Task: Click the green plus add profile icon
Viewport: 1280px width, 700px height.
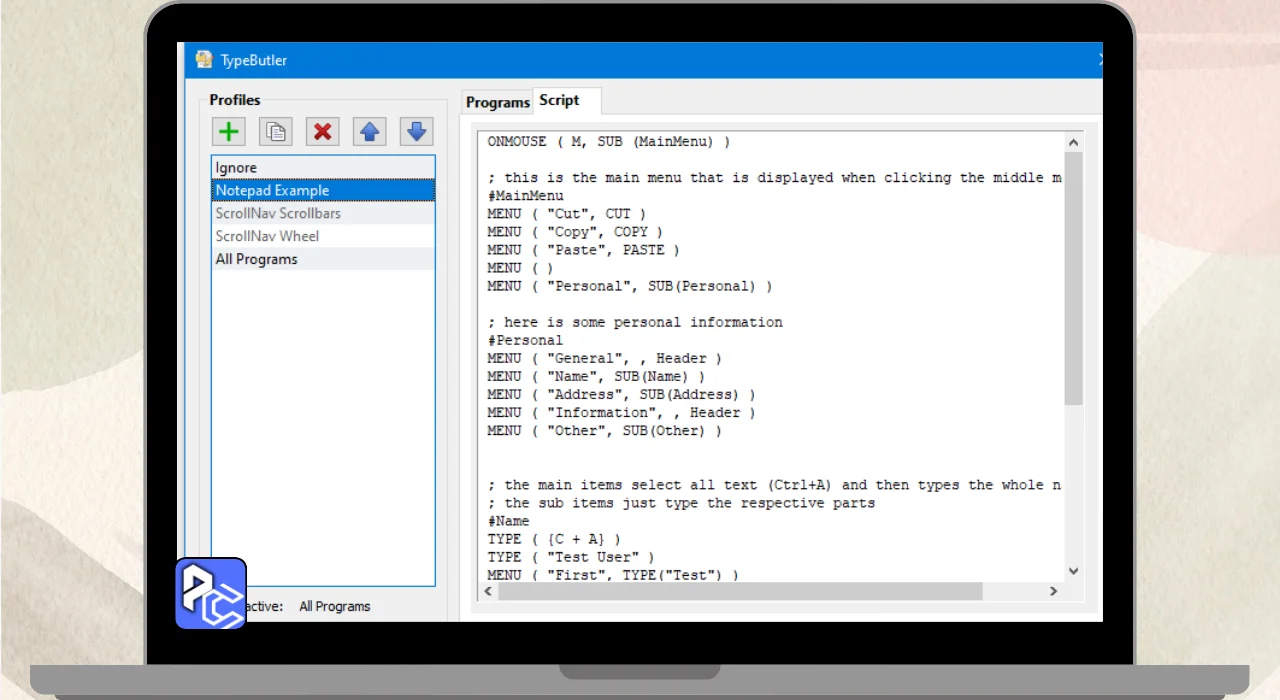Action: pyautogui.click(x=229, y=131)
